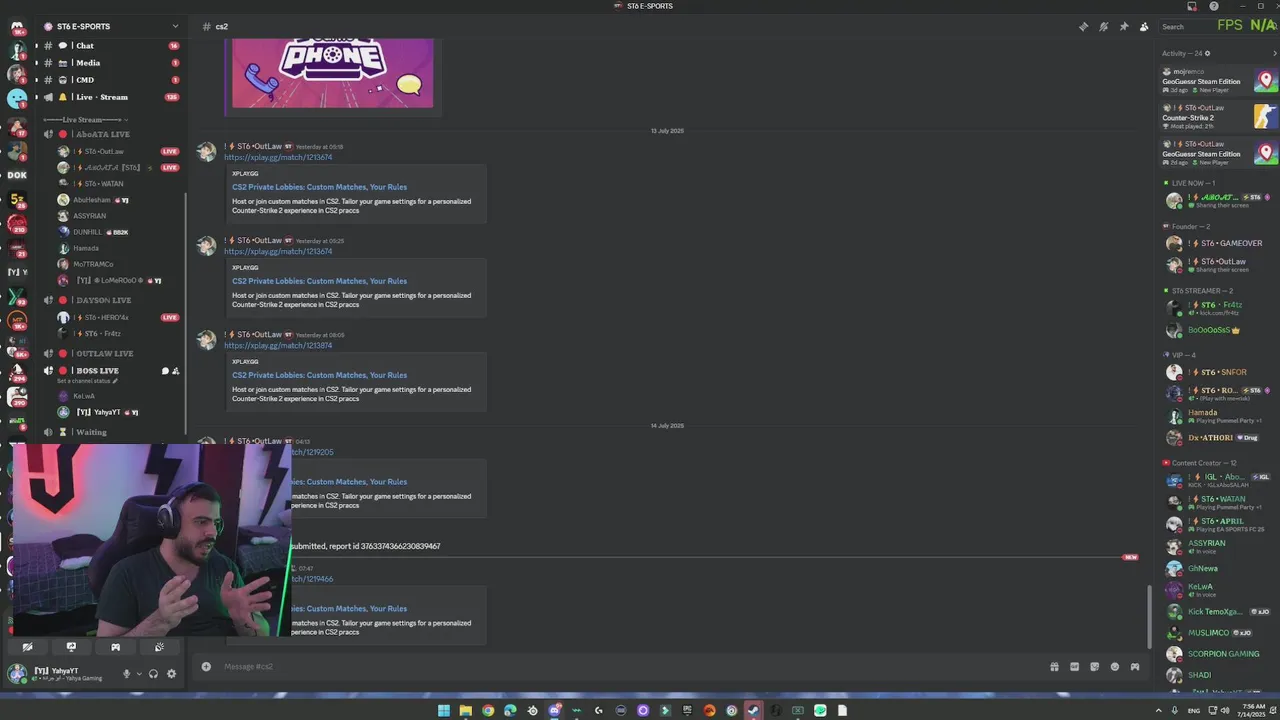Open the Game Phone image thumbnail
Viewport: 1280px width, 720px height.
333,73
